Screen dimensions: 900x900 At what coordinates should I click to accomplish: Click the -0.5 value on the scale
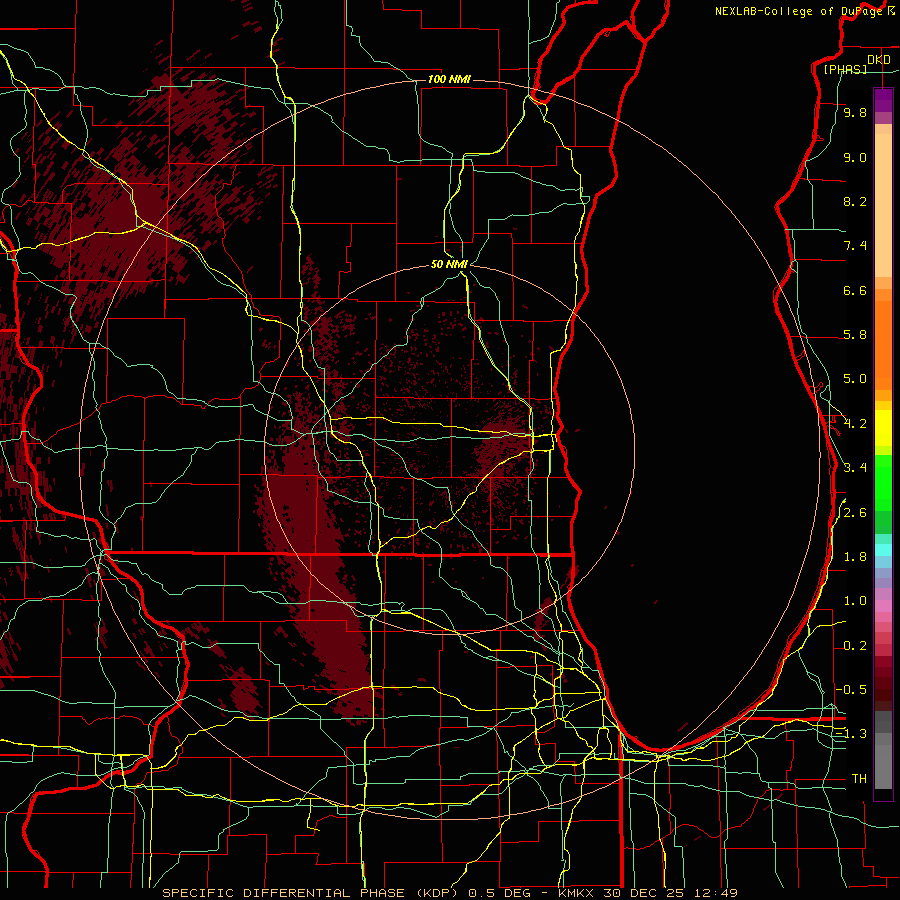coord(851,690)
